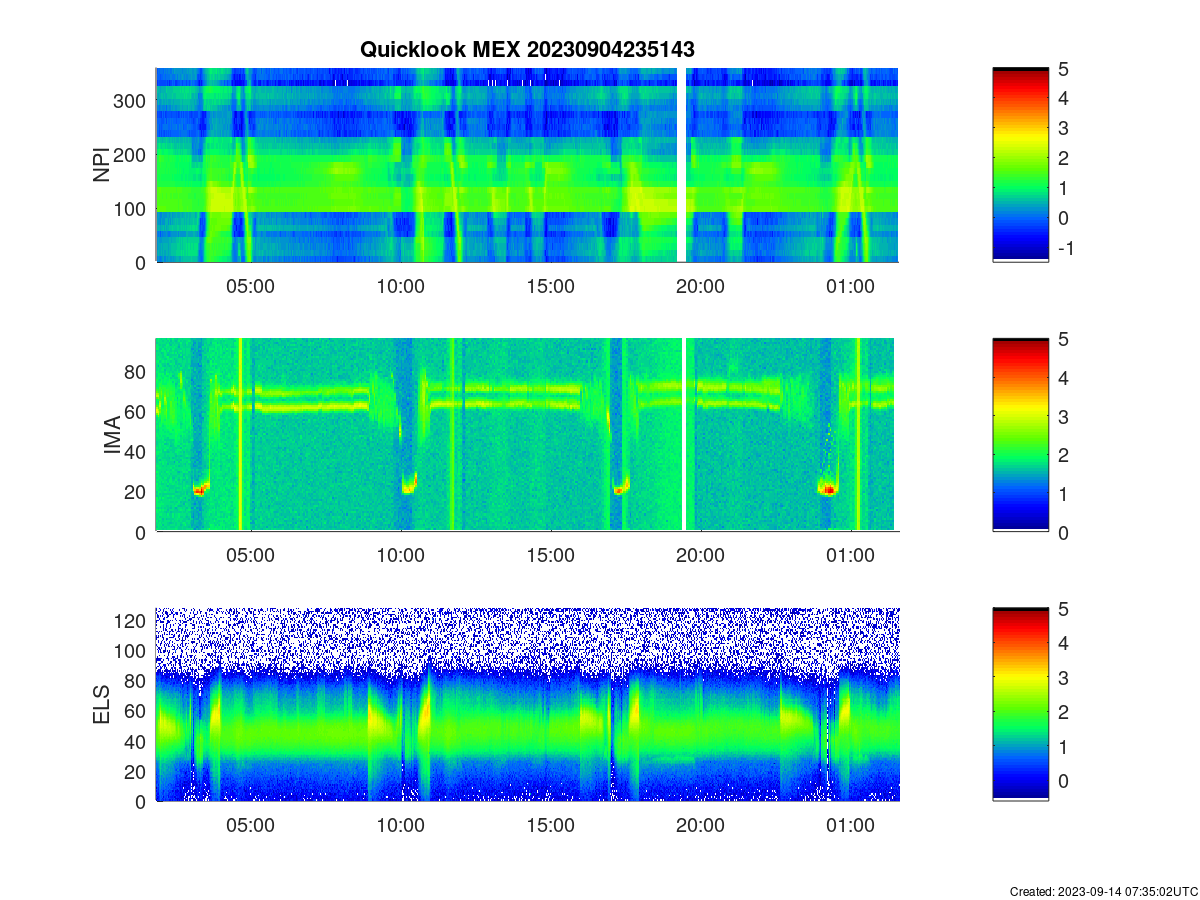Click the 20 tick on the ELS axis
The height and width of the screenshot is (900, 1200).
tap(136, 771)
